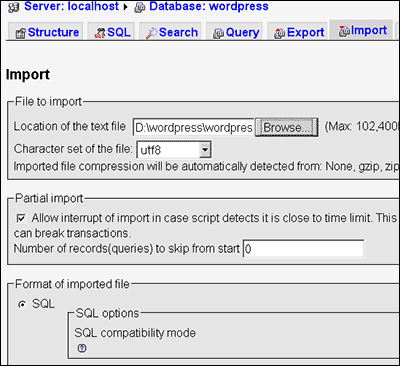Click the SQL tab icon

point(99,33)
